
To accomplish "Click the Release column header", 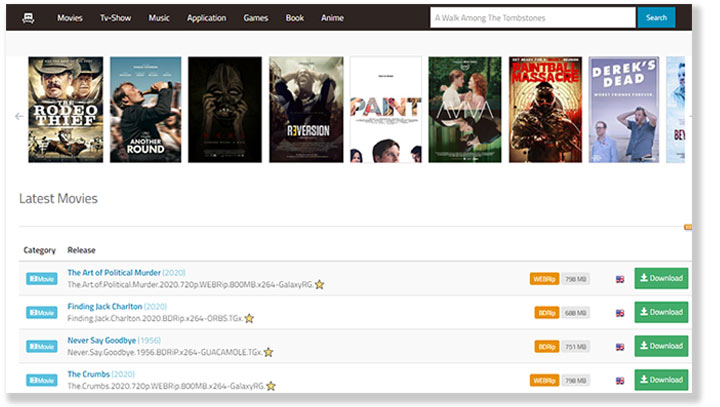I will 81,250.
